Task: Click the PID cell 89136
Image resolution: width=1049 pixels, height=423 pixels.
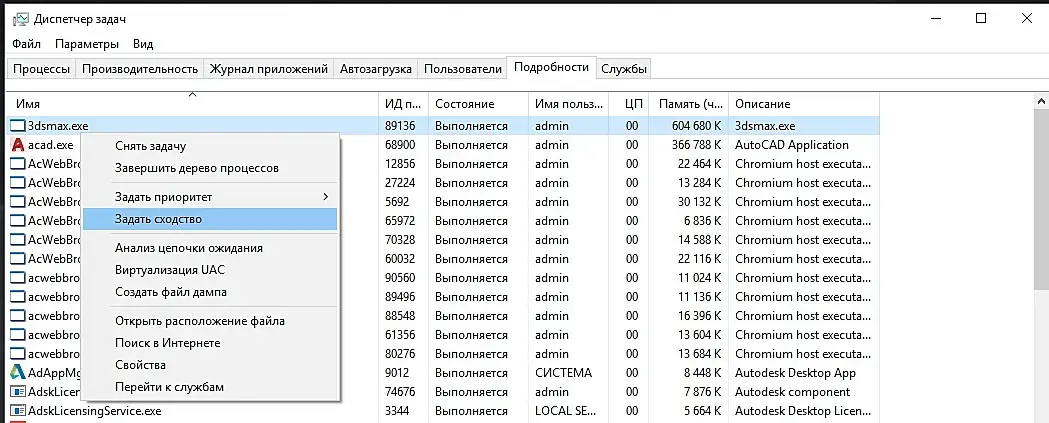Action: [401, 126]
